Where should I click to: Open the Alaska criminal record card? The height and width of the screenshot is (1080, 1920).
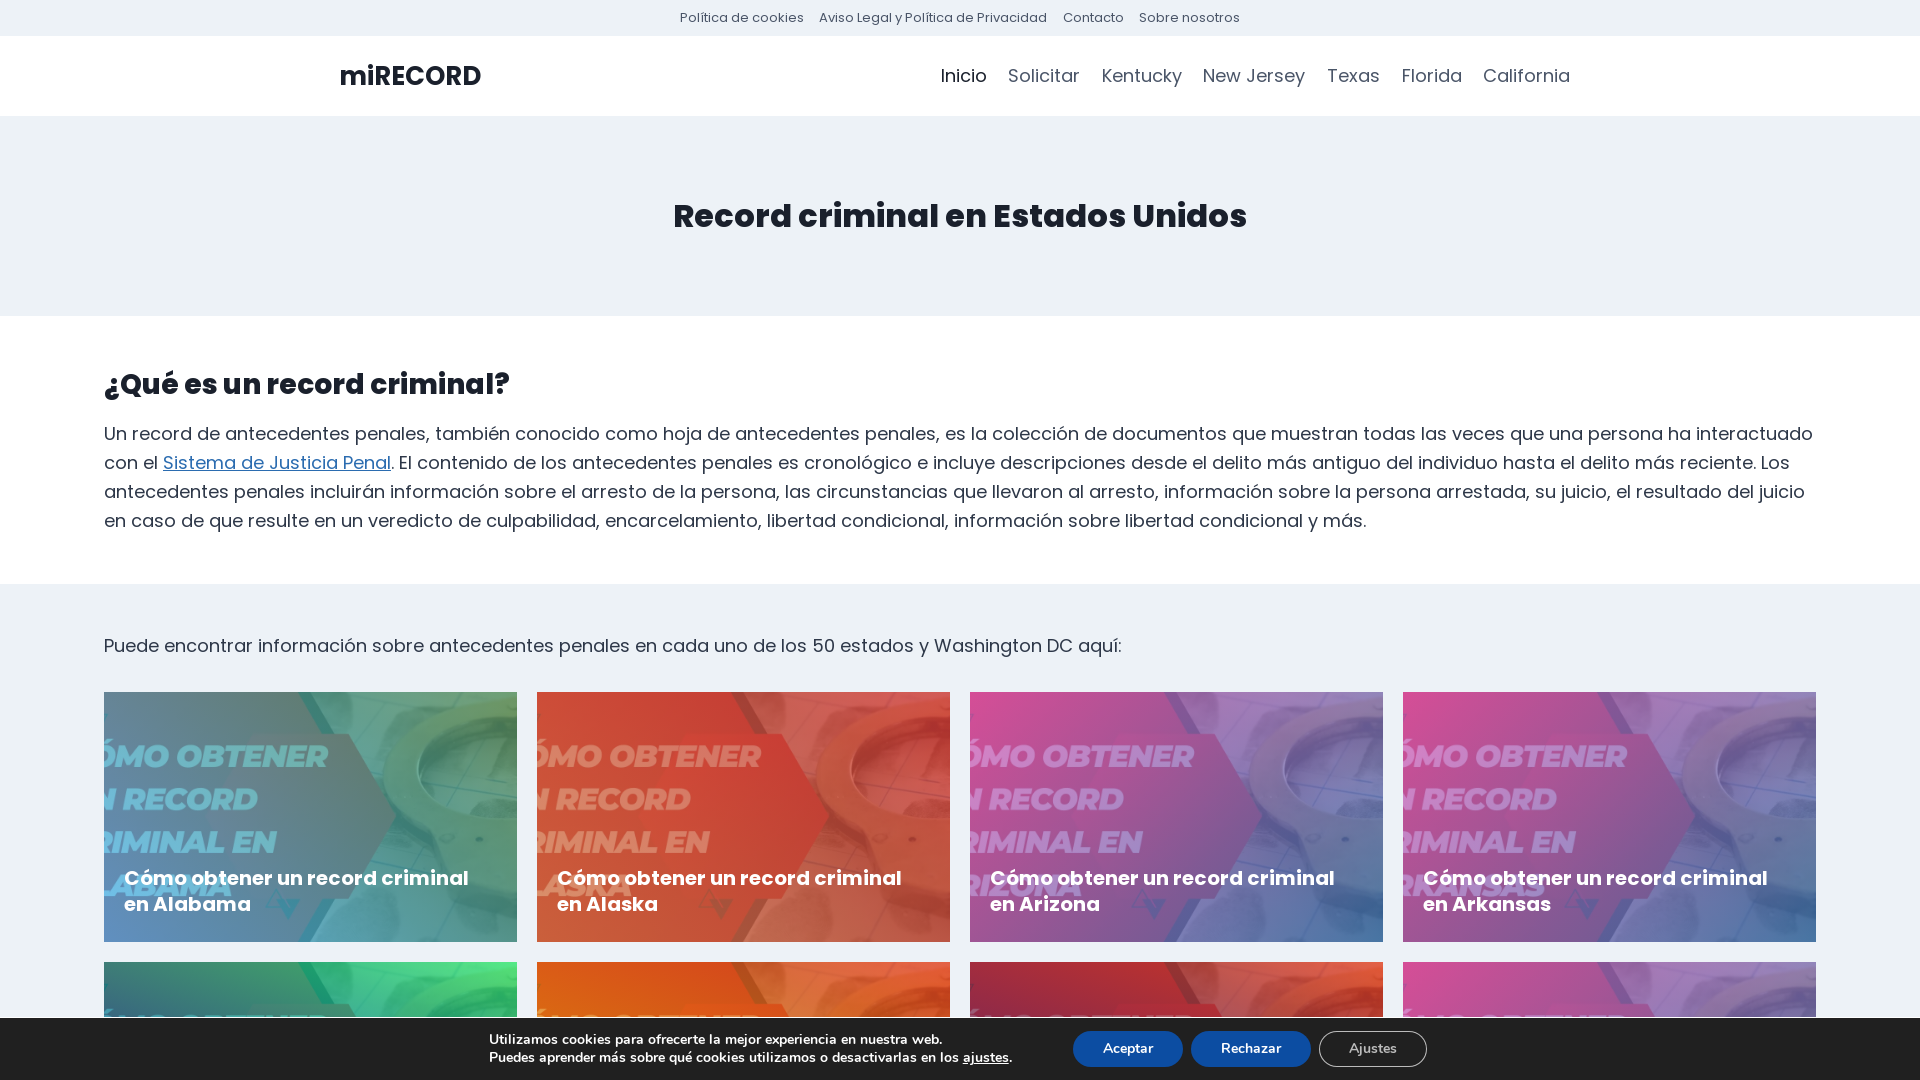pos(743,817)
